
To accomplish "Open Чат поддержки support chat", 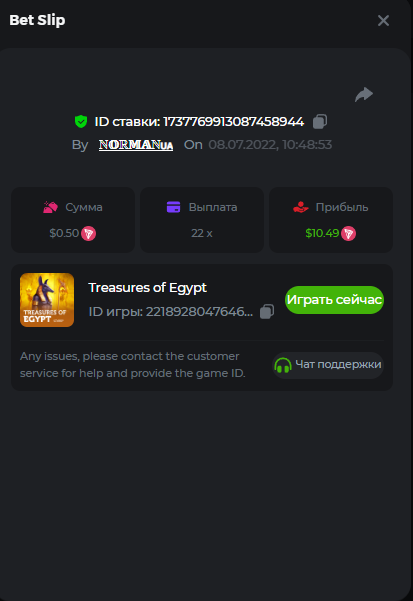I will 328,365.
